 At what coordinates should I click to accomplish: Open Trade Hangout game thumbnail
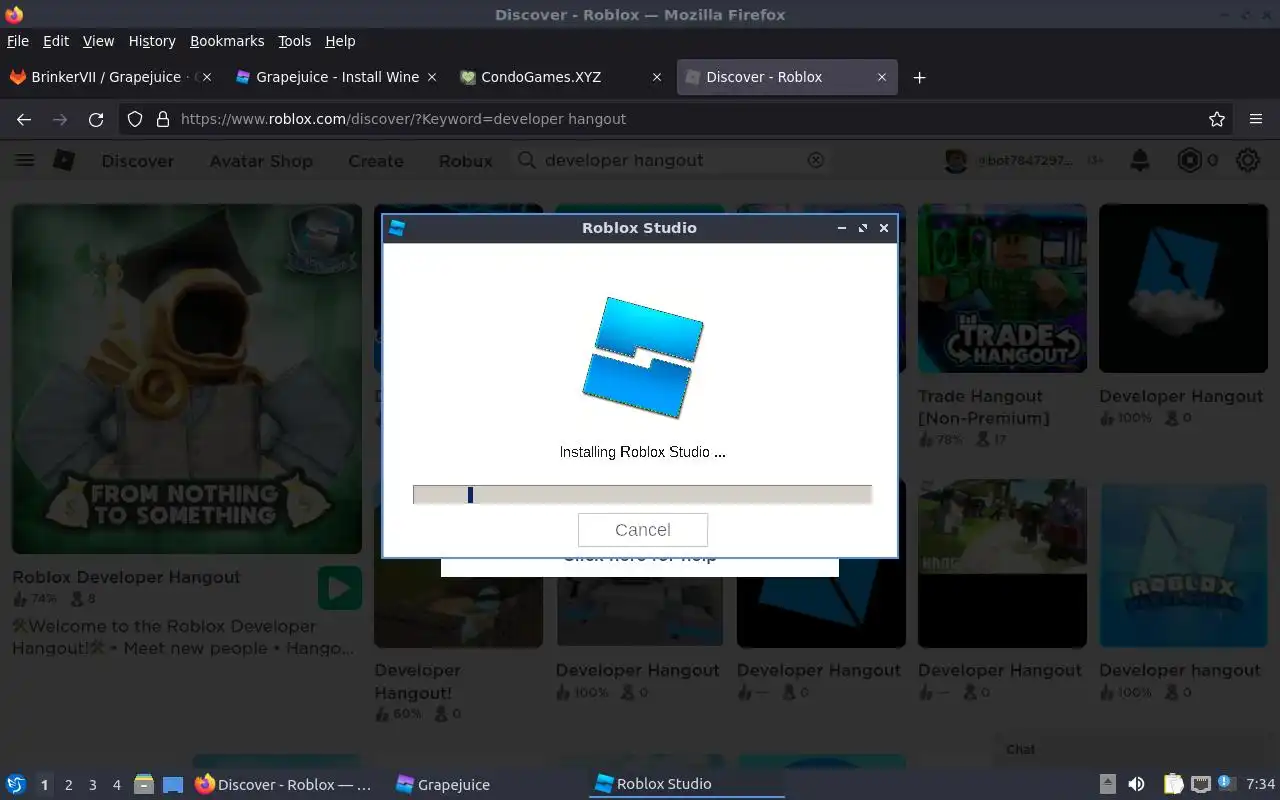click(x=1002, y=288)
